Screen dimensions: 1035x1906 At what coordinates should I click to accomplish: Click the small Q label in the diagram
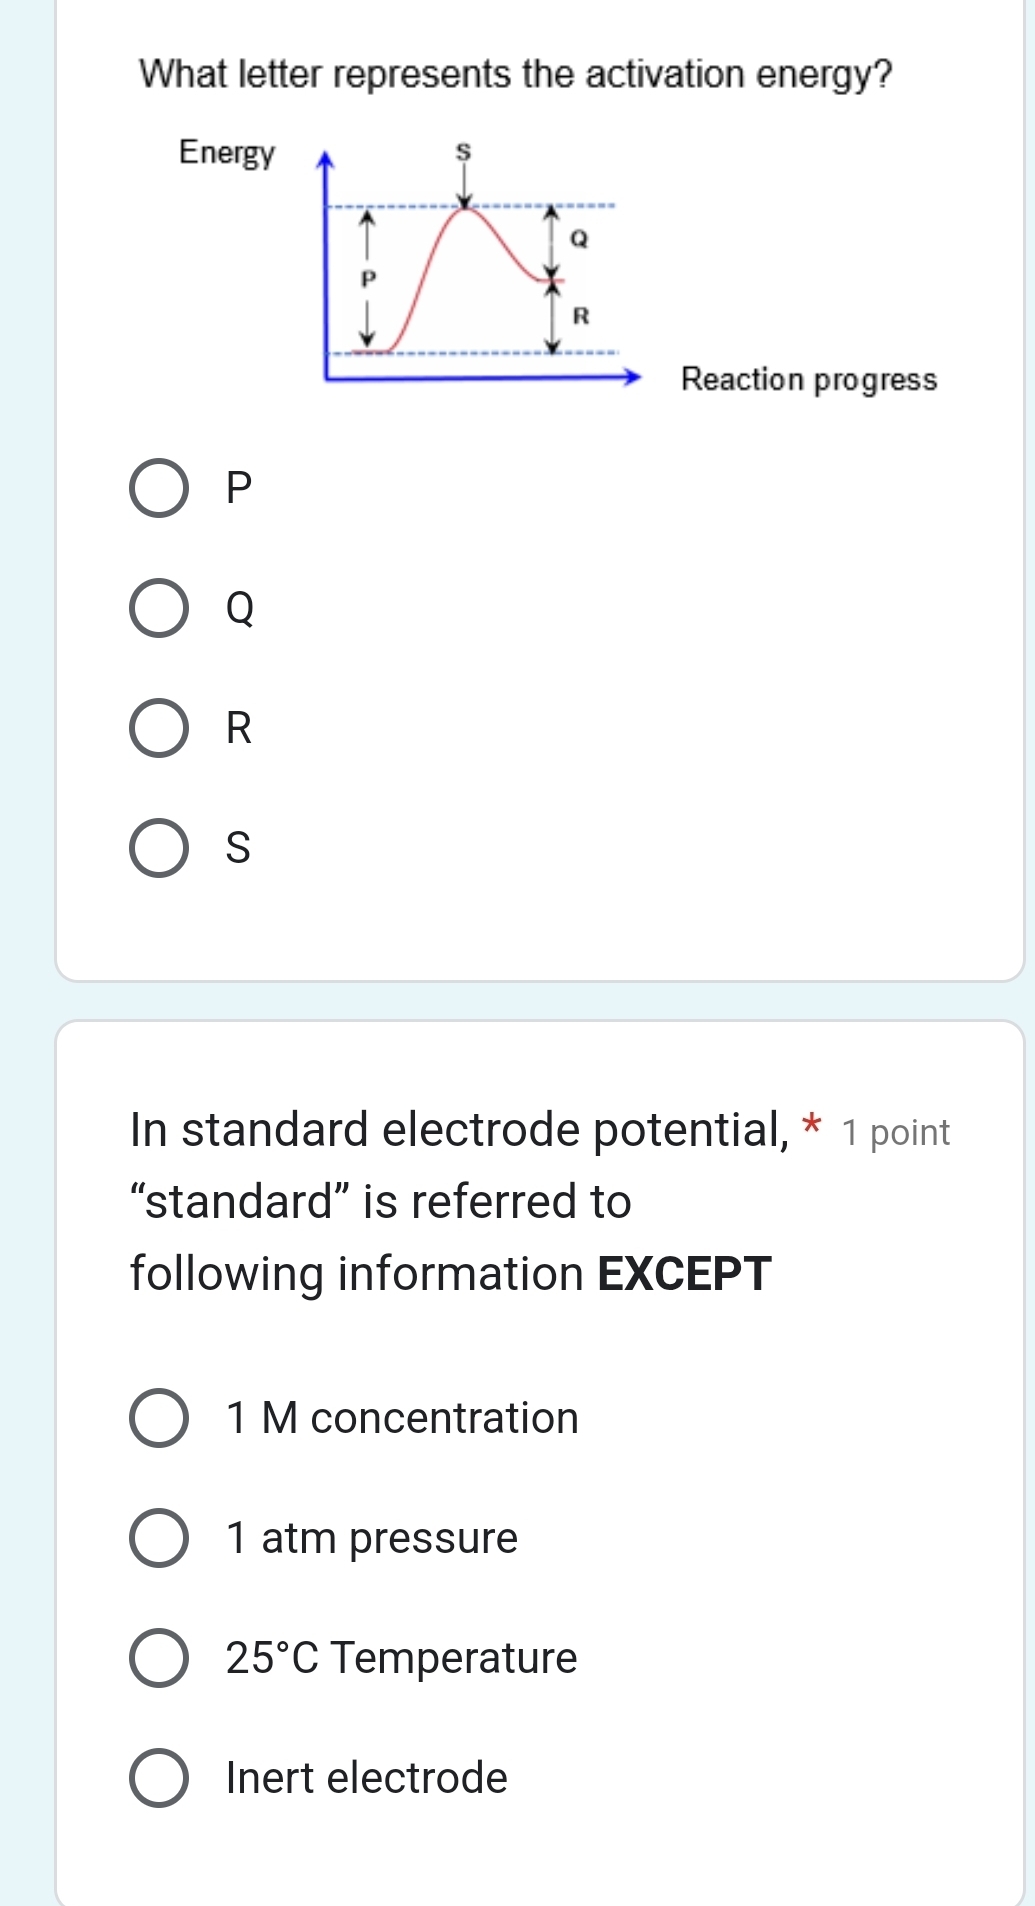click(579, 240)
